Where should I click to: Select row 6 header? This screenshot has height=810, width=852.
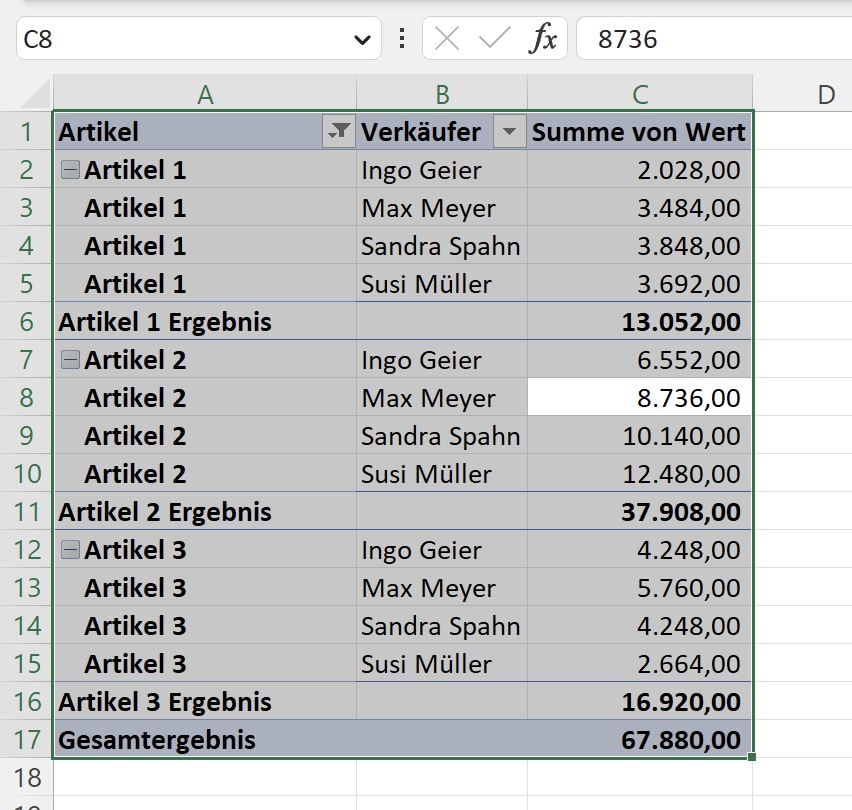pos(27,322)
